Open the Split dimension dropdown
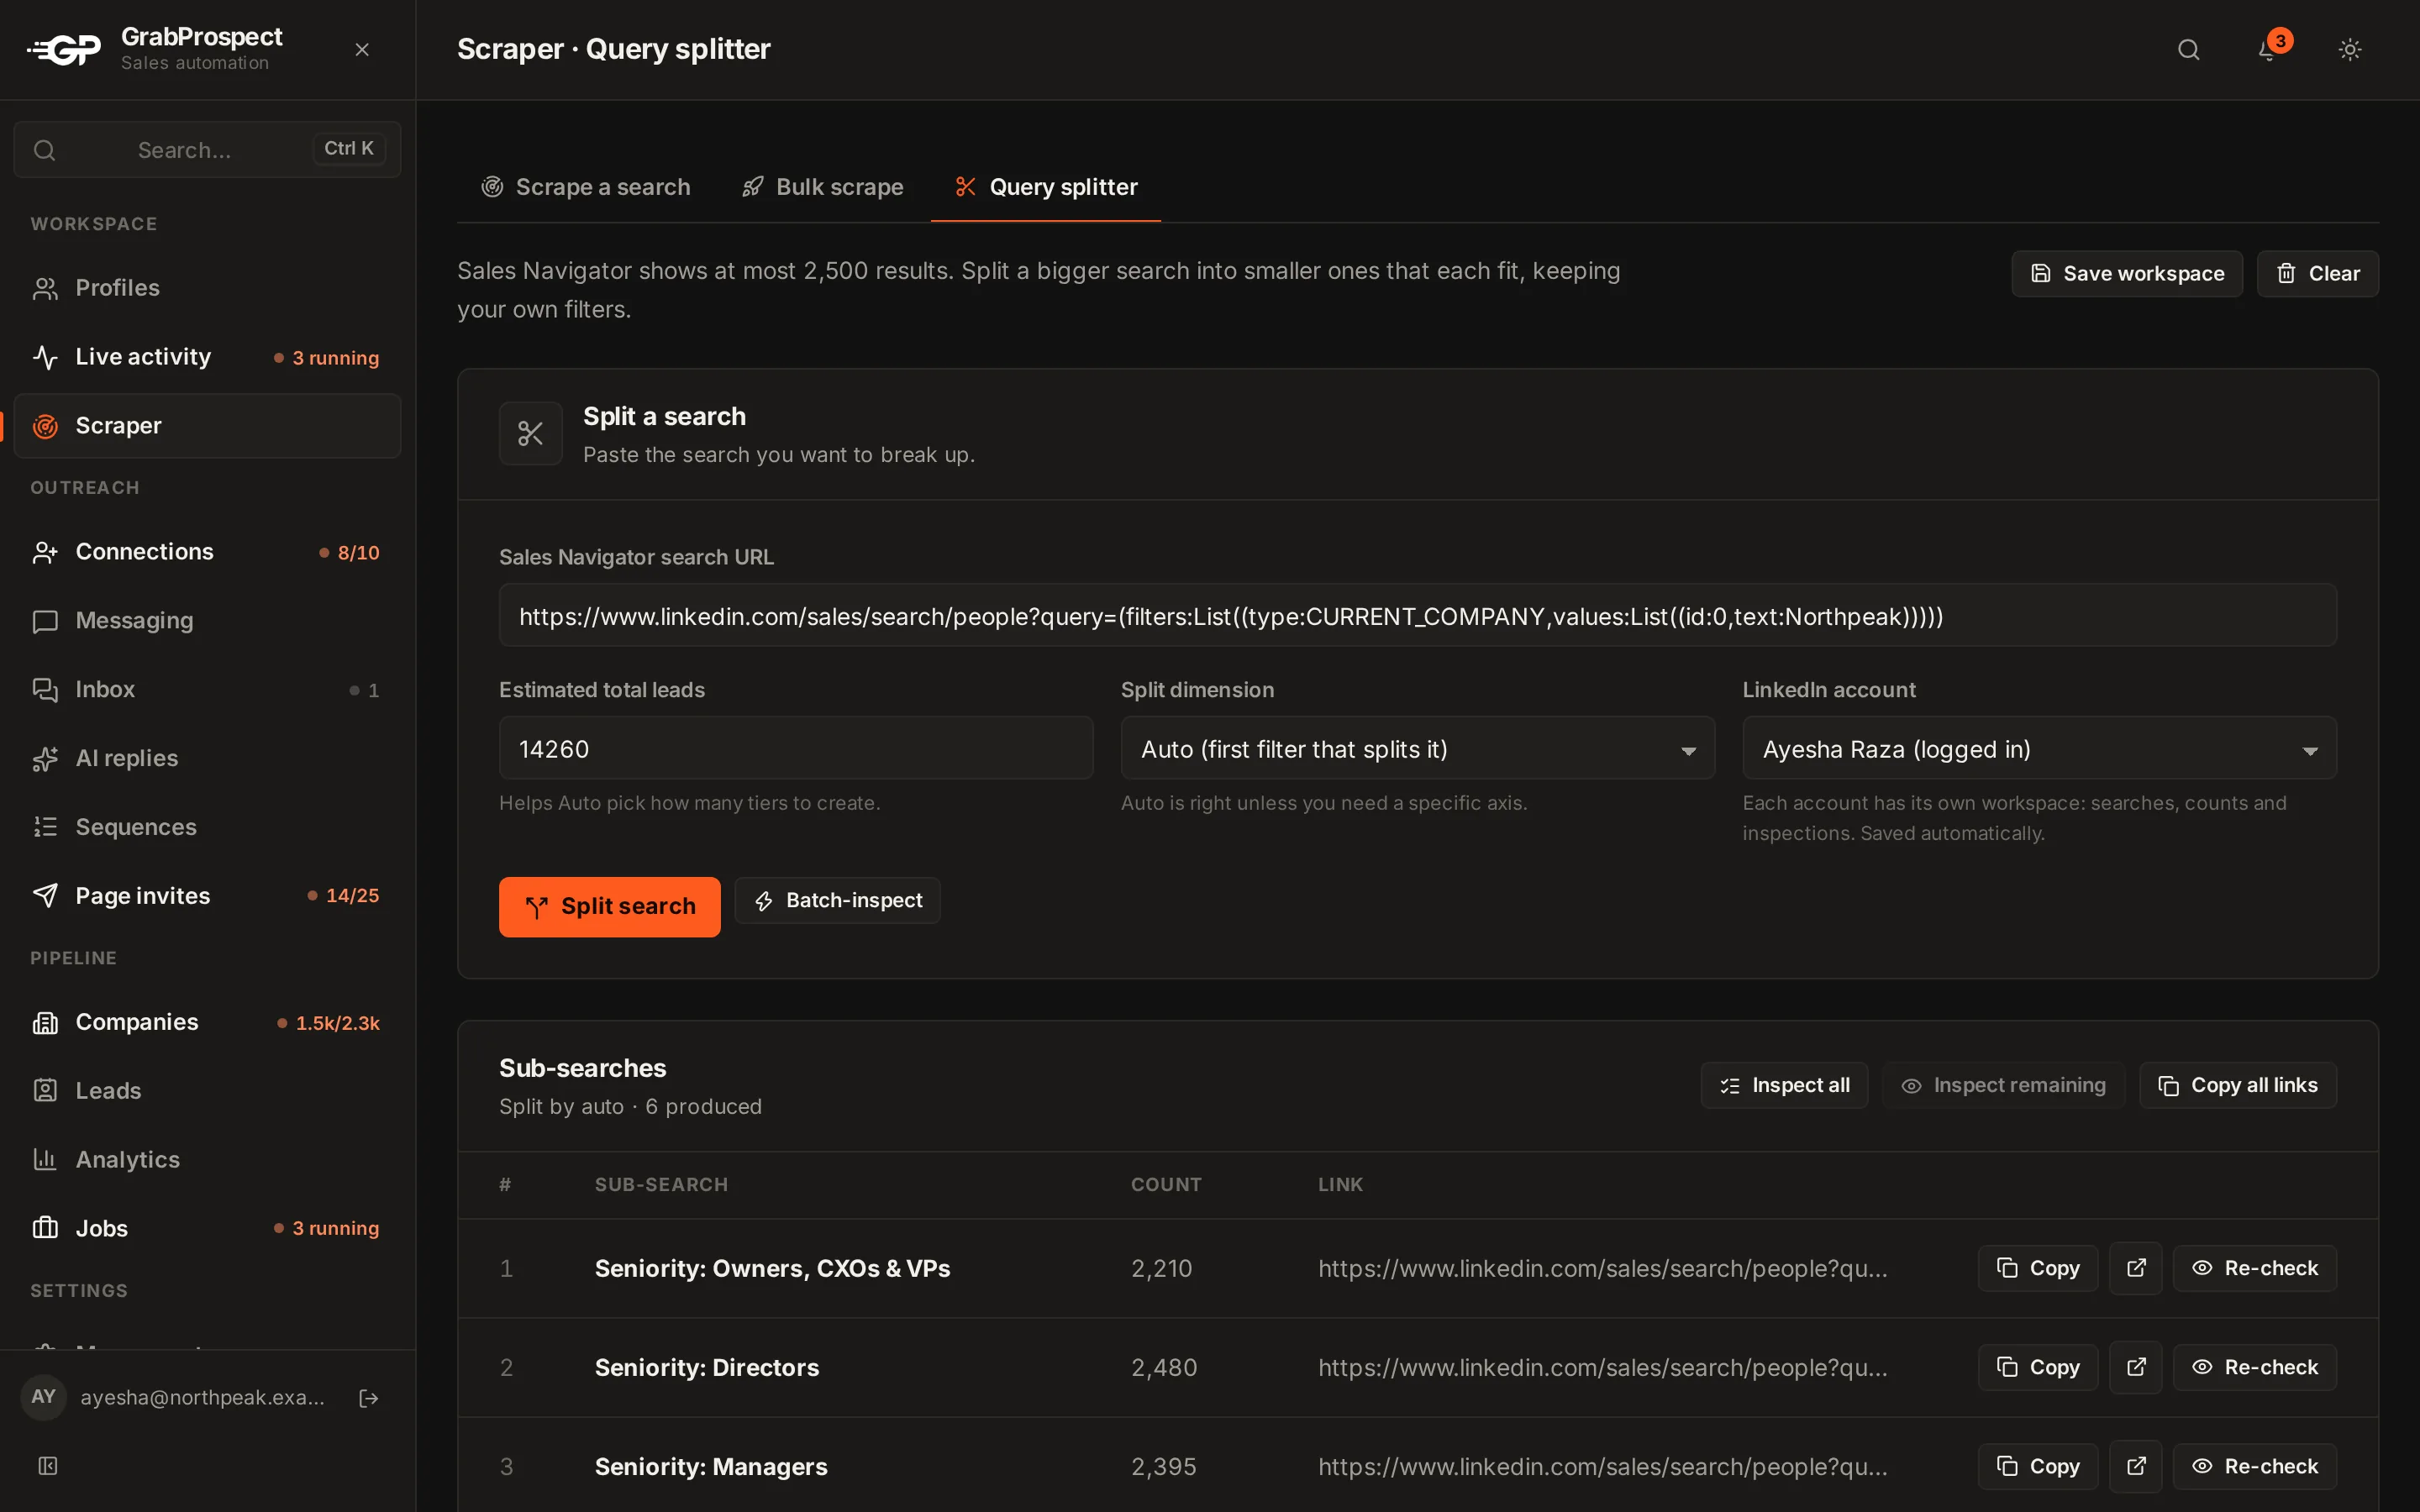The height and width of the screenshot is (1512, 2420). pos(1418,749)
